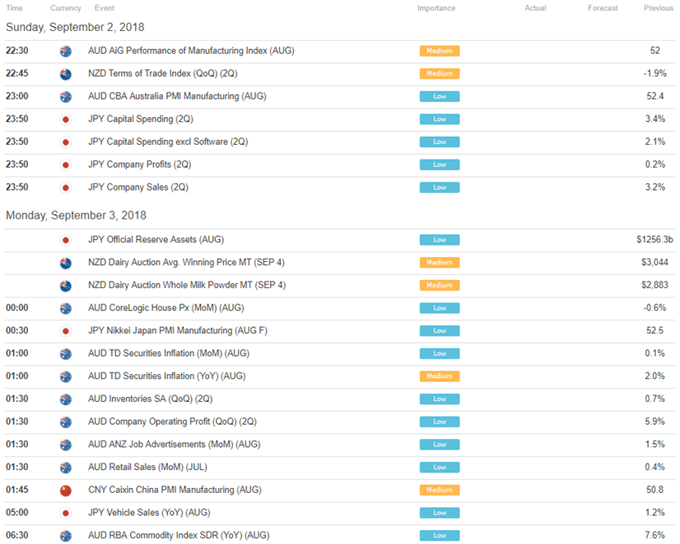This screenshot has height=544, width=680.
Task: Click the Australian flag beside TD Securities Inflation (MoM)
Action: tap(65, 354)
